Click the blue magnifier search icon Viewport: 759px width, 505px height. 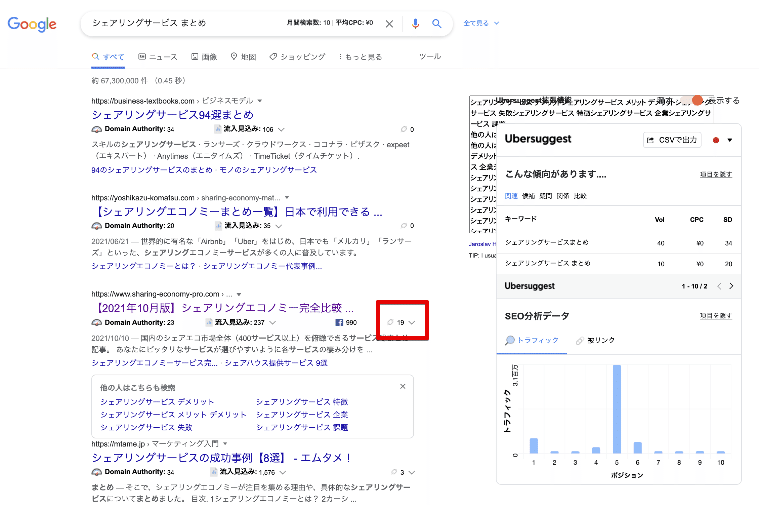[x=437, y=23]
